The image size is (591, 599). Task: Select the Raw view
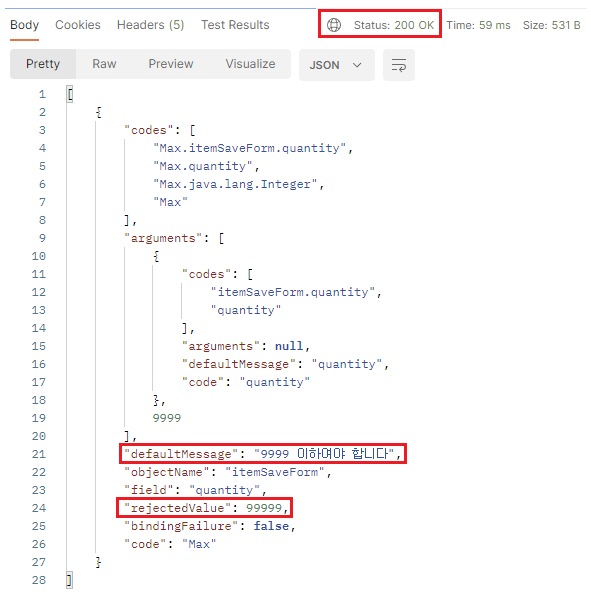coord(104,64)
